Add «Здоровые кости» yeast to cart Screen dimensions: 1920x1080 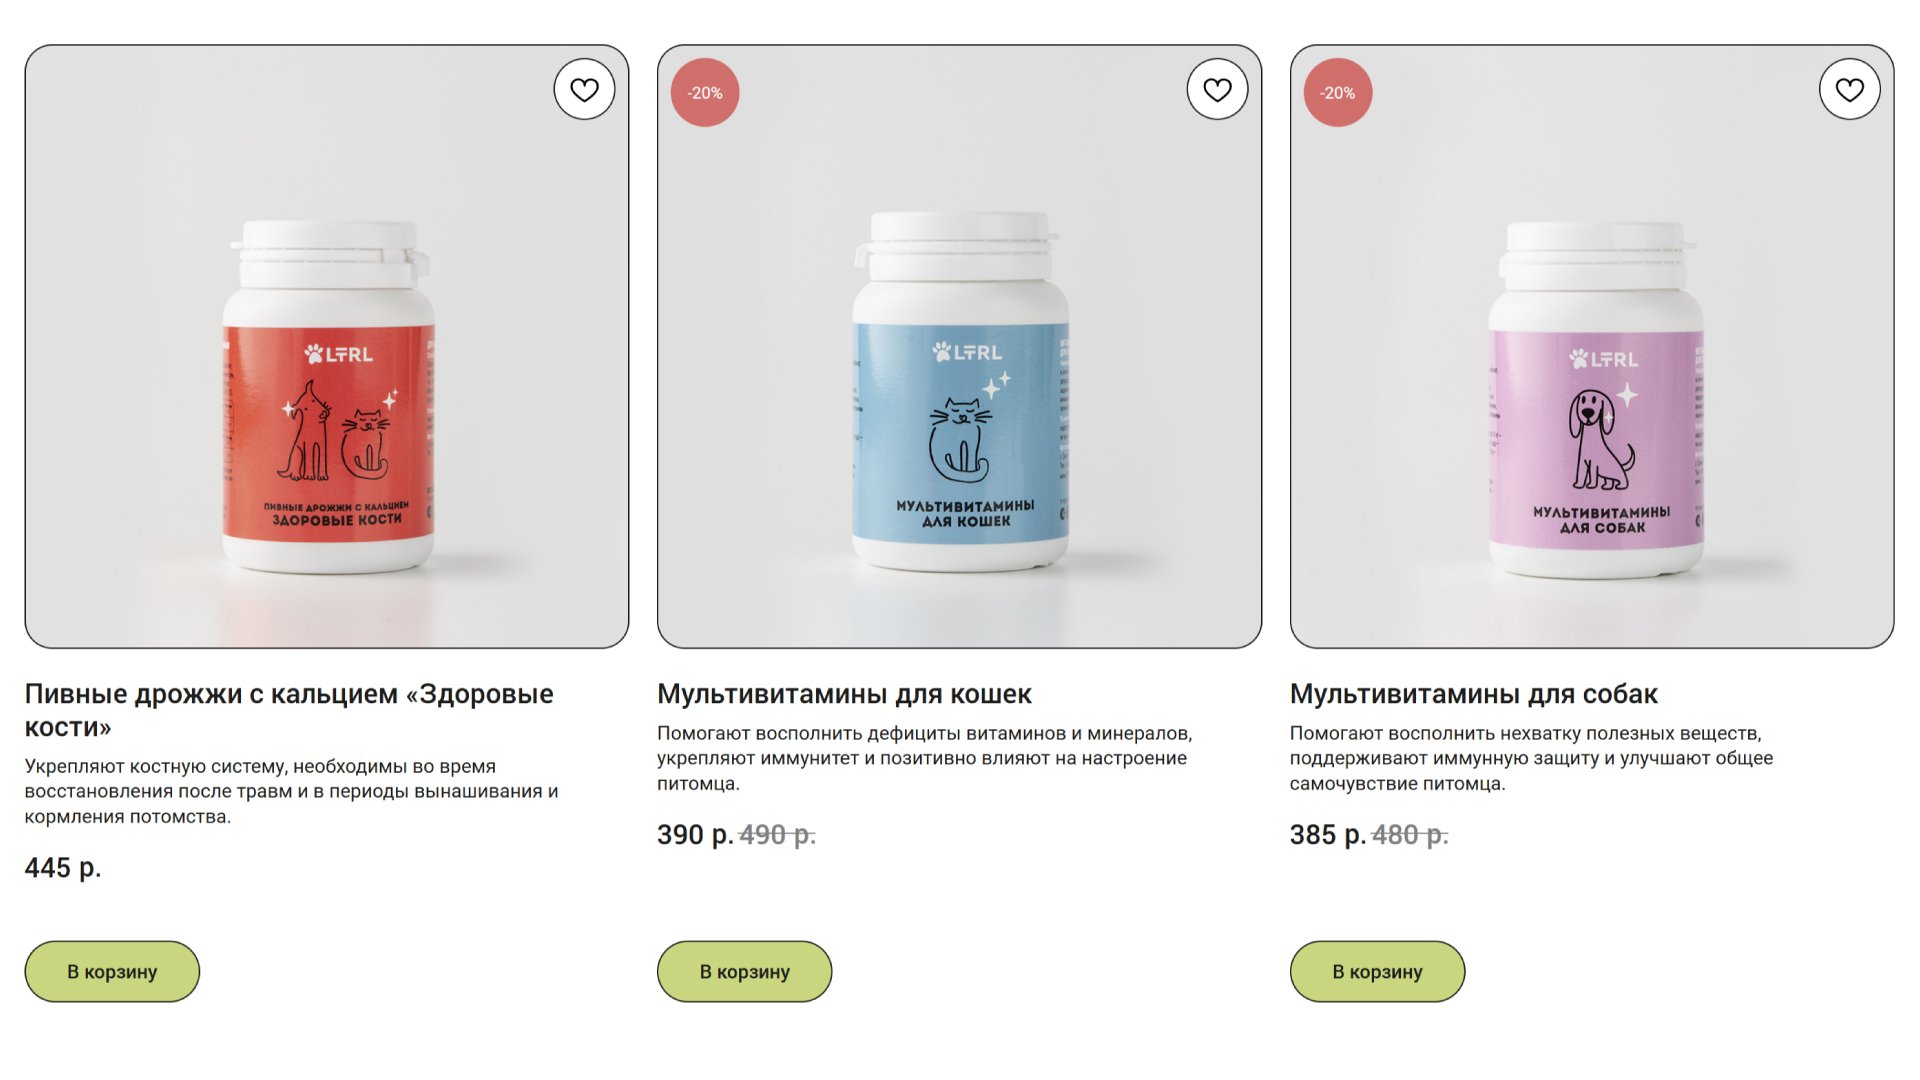click(112, 971)
